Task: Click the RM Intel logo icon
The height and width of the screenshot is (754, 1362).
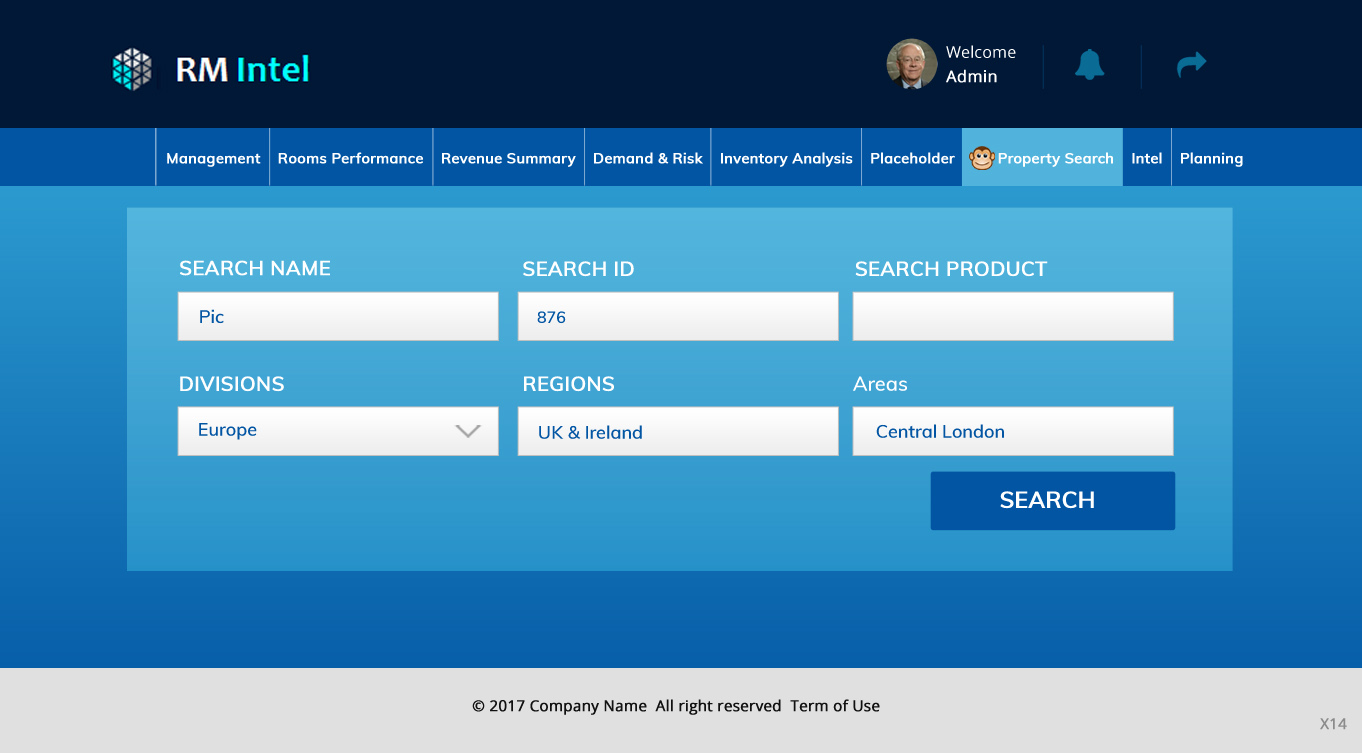Action: tap(132, 68)
